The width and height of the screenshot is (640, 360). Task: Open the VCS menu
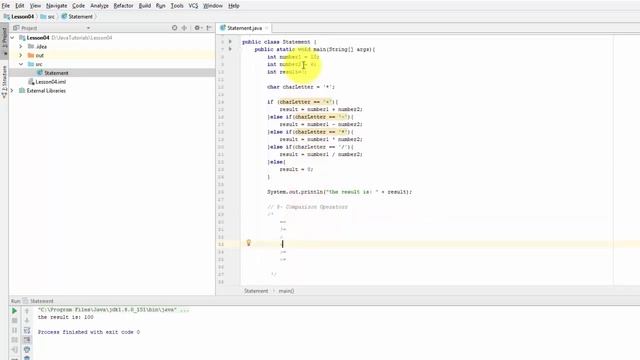193,6
